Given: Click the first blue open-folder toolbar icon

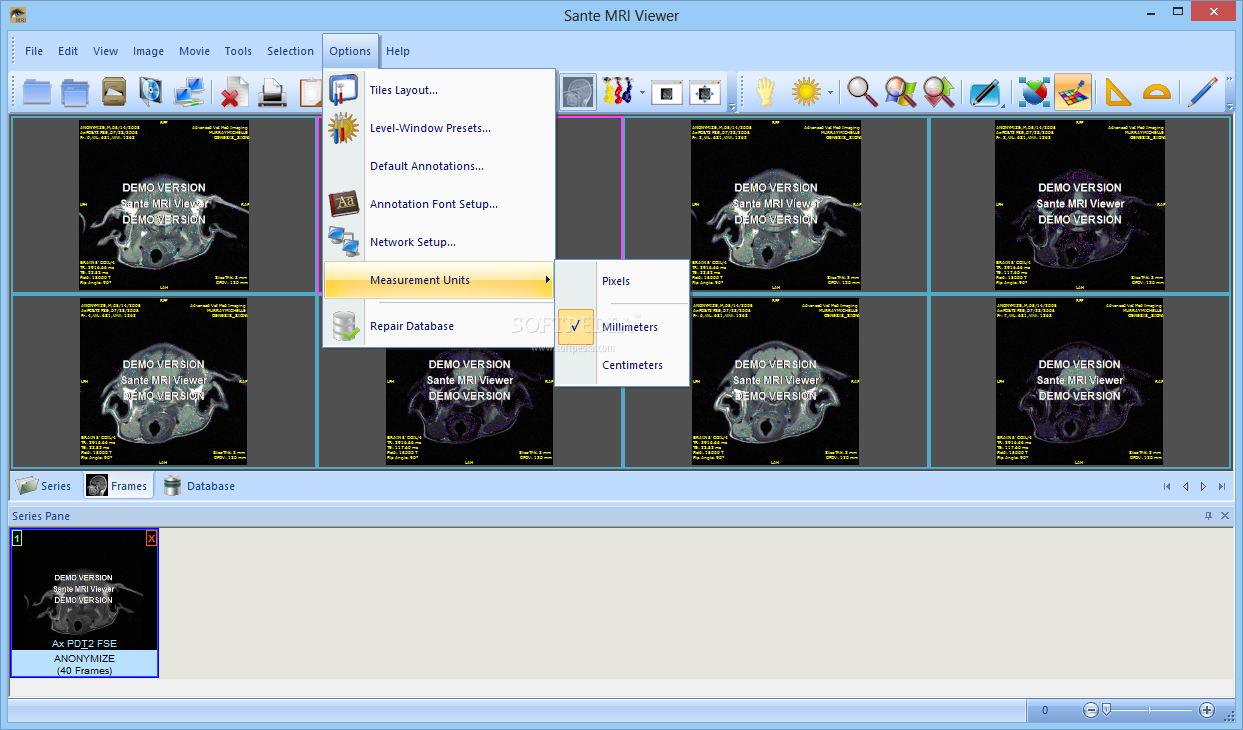Looking at the screenshot, I should (37, 92).
